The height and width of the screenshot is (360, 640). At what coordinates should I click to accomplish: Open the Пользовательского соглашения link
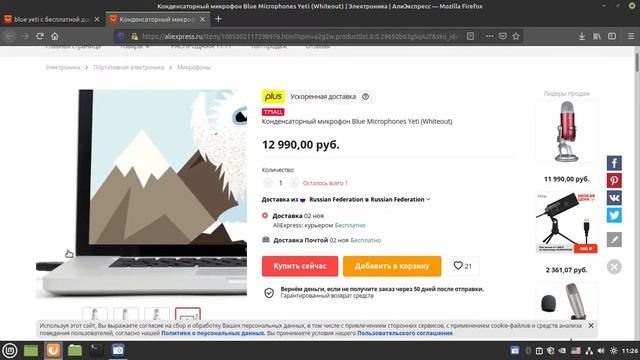[x=404, y=333]
